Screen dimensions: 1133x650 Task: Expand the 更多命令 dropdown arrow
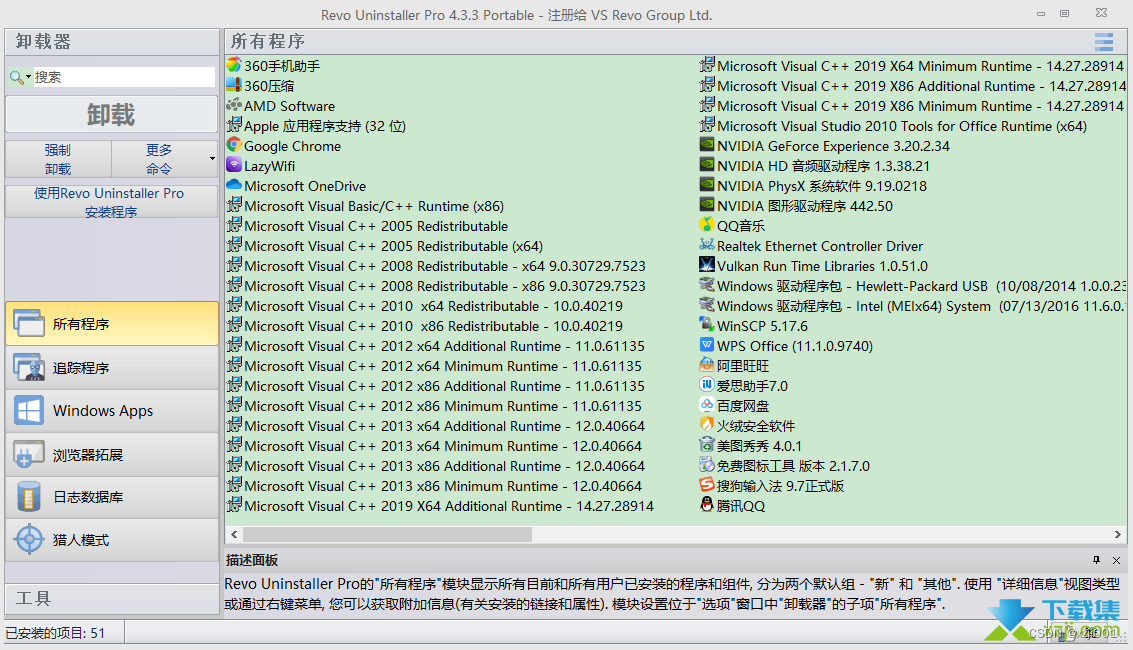pos(212,158)
